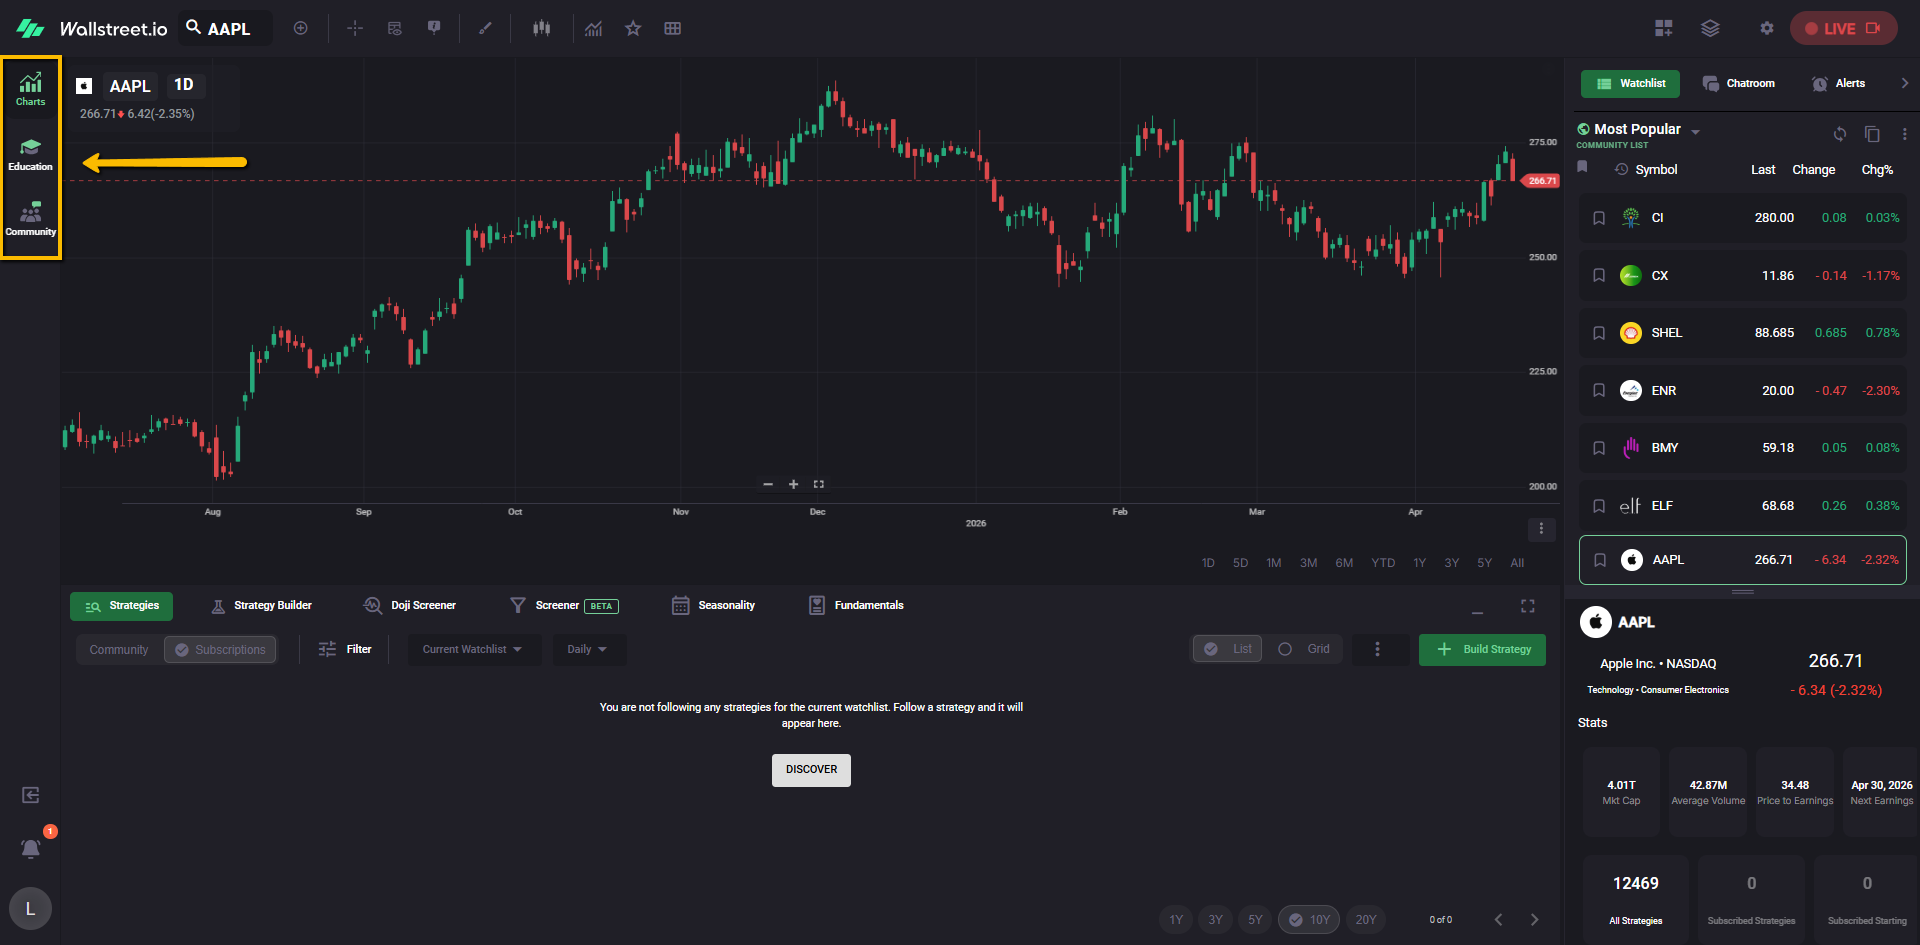The image size is (1920, 945).
Task: Toggle the Subscriptions filter
Action: pyautogui.click(x=220, y=650)
